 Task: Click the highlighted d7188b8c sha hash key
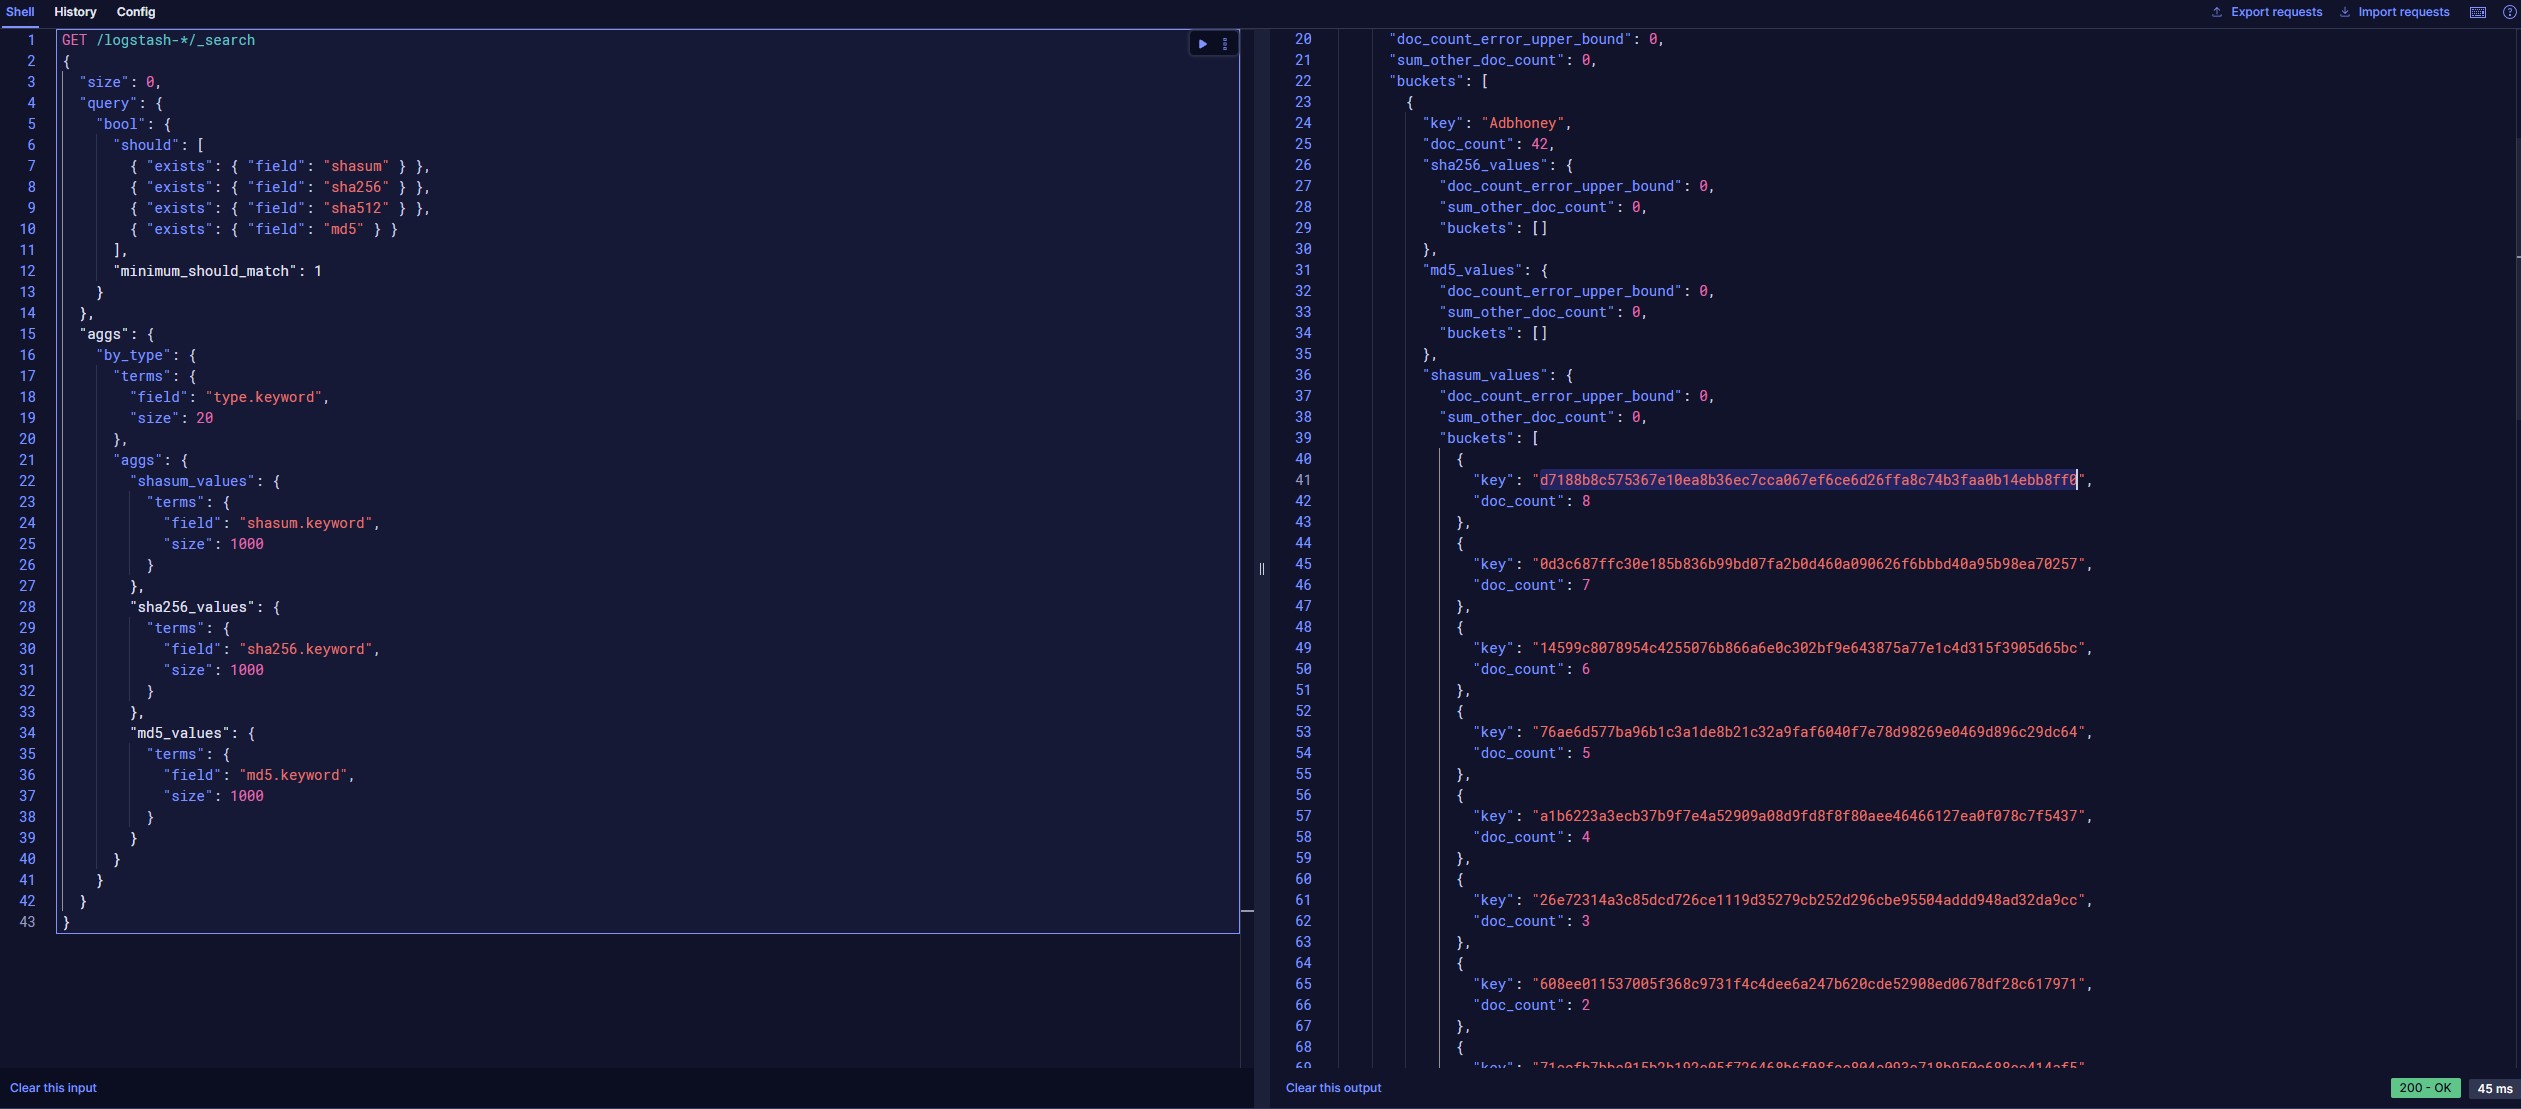point(1808,480)
